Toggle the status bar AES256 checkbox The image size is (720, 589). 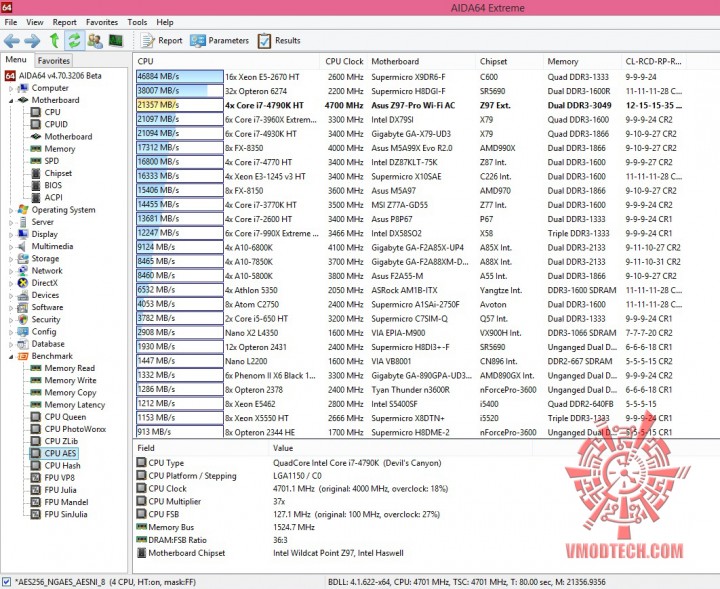point(6,582)
